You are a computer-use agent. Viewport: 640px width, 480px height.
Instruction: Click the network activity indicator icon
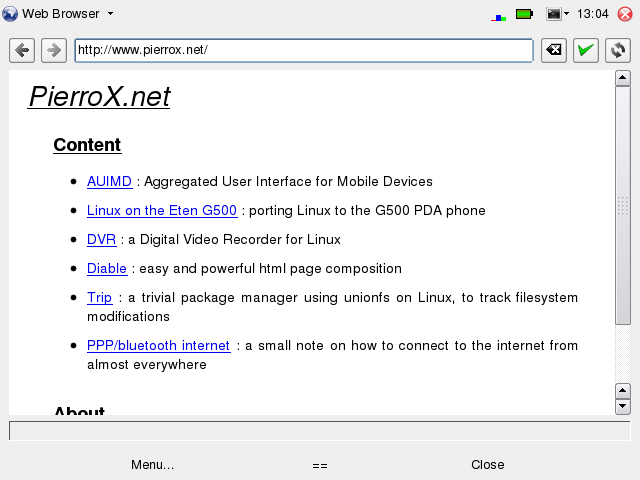click(498, 18)
